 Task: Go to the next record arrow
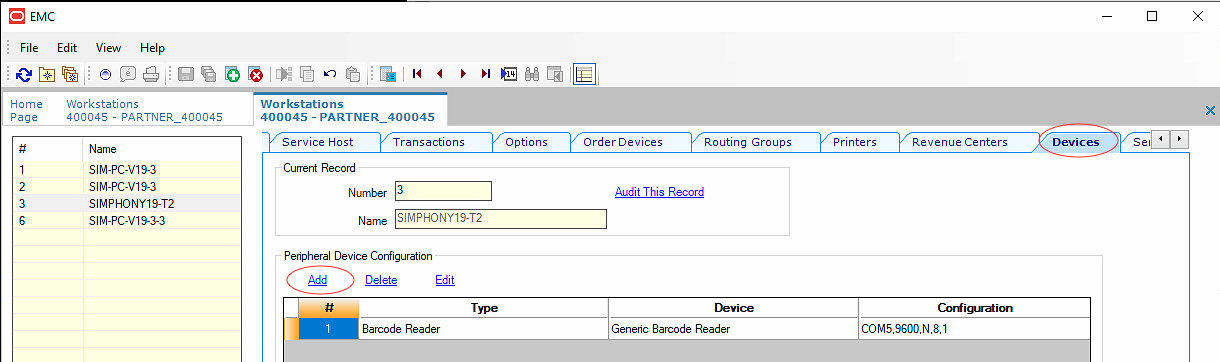click(x=463, y=74)
